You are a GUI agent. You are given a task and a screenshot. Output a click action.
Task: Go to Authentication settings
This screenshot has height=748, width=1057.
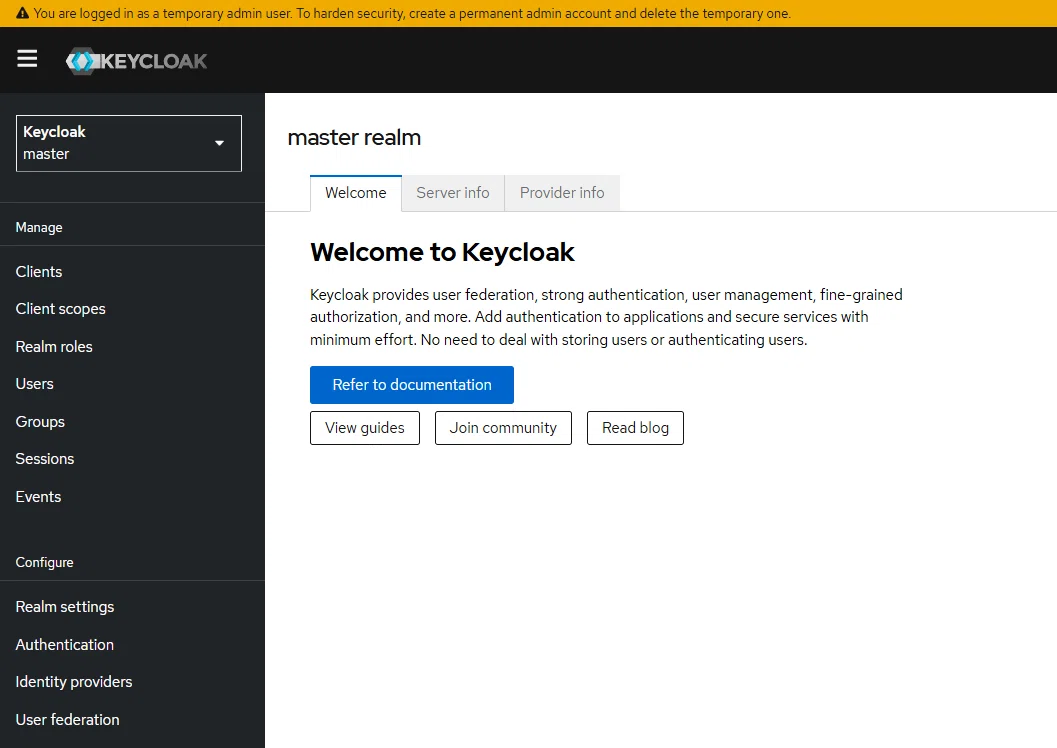click(65, 644)
